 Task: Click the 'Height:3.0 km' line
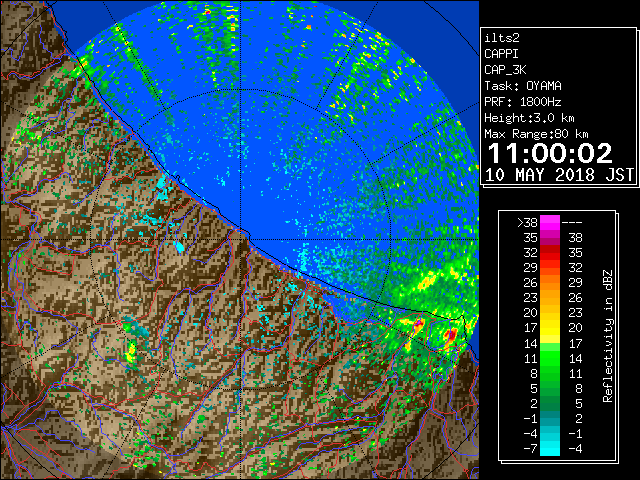pos(529,118)
